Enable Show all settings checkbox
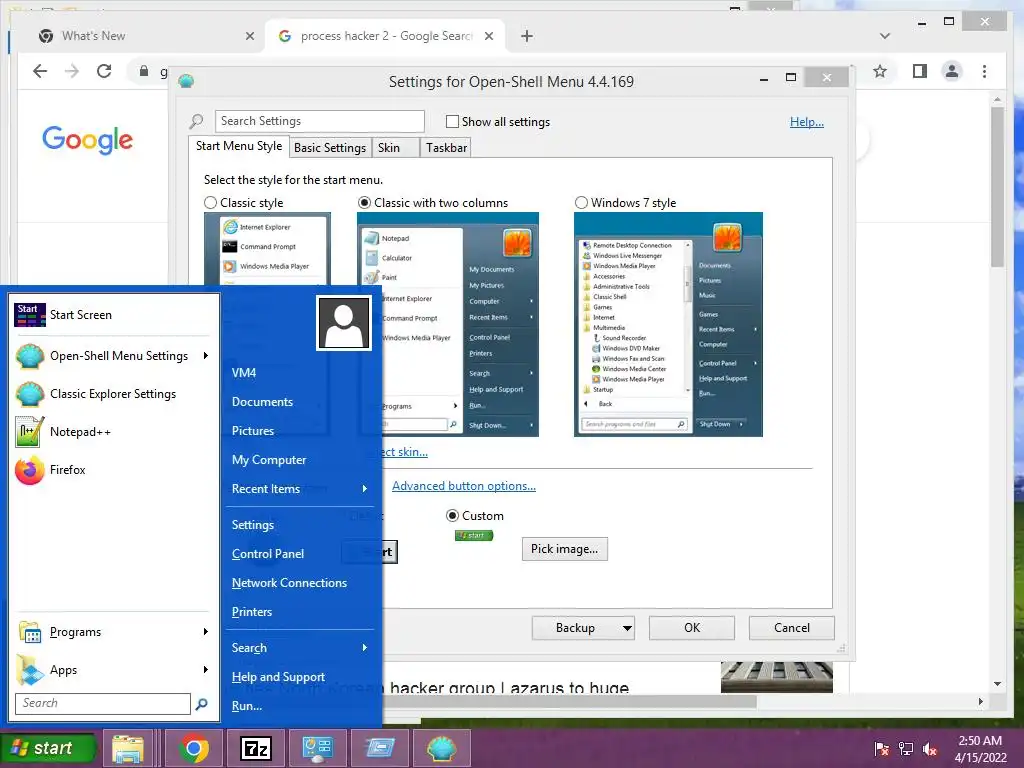Viewport: 1024px width, 768px height. (452, 121)
